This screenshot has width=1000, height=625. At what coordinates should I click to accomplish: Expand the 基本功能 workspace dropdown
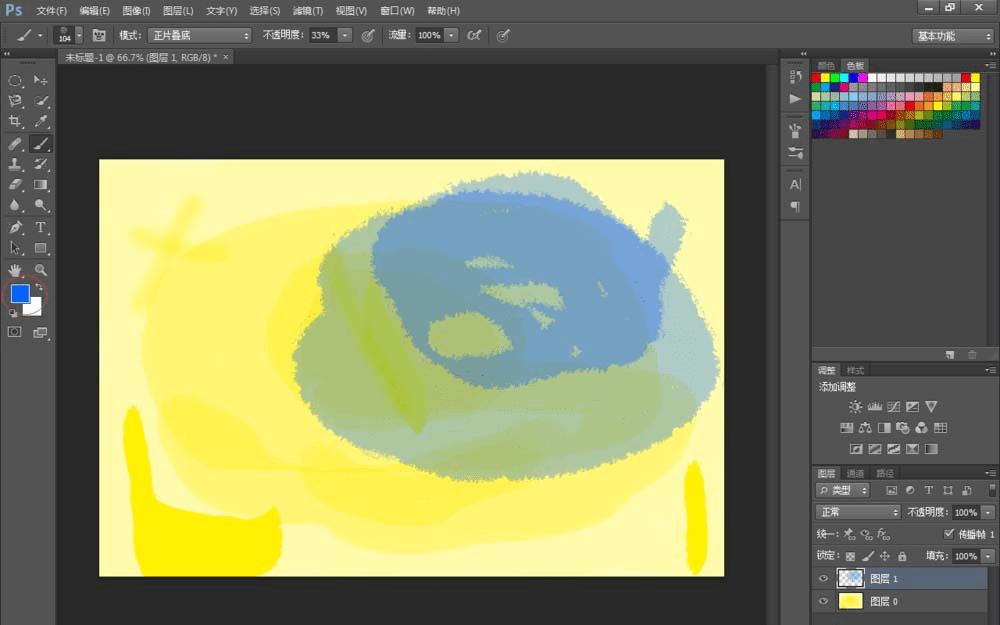click(x=953, y=36)
